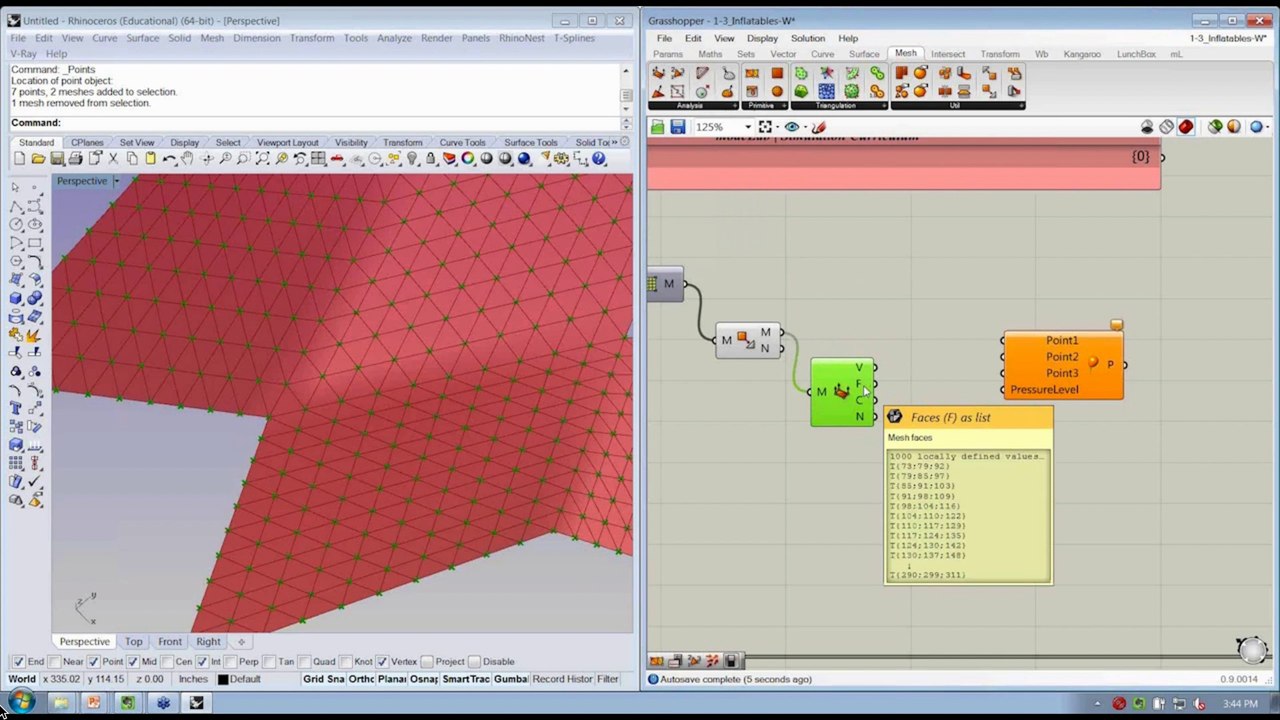Screen dimensions: 1280x720
Task: Toggle the Project osnap checkbox
Action: [427, 662]
